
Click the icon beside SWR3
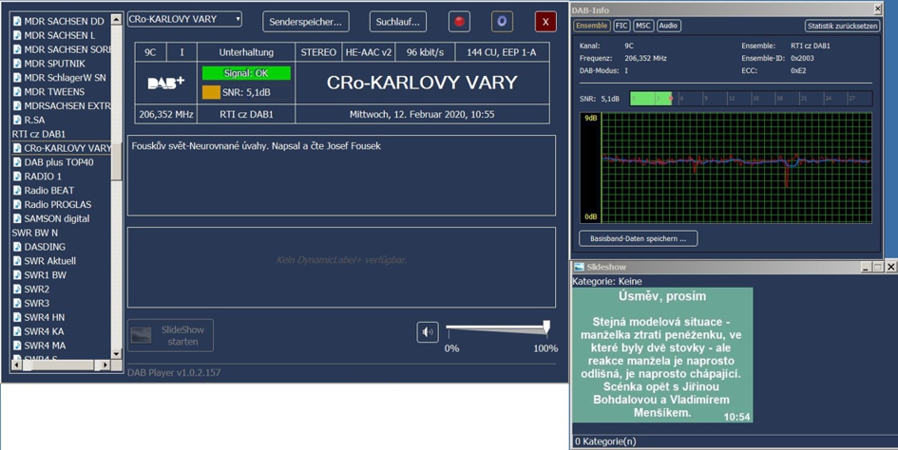pyautogui.click(x=17, y=303)
